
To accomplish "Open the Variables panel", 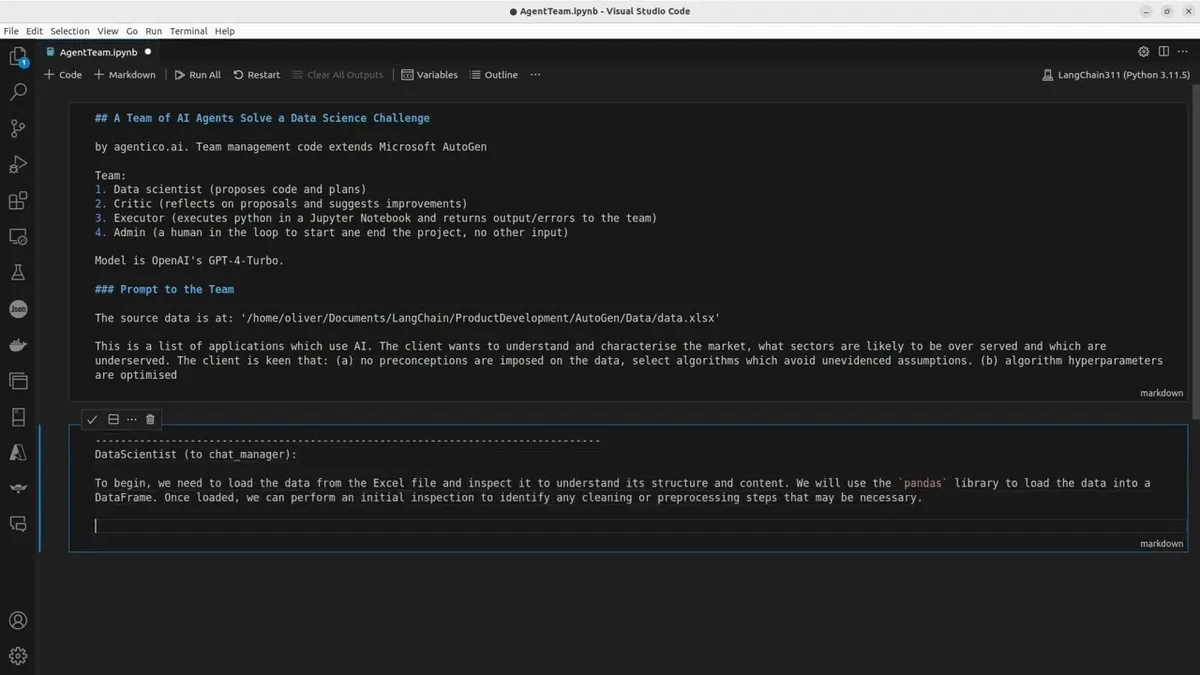I will pos(429,75).
